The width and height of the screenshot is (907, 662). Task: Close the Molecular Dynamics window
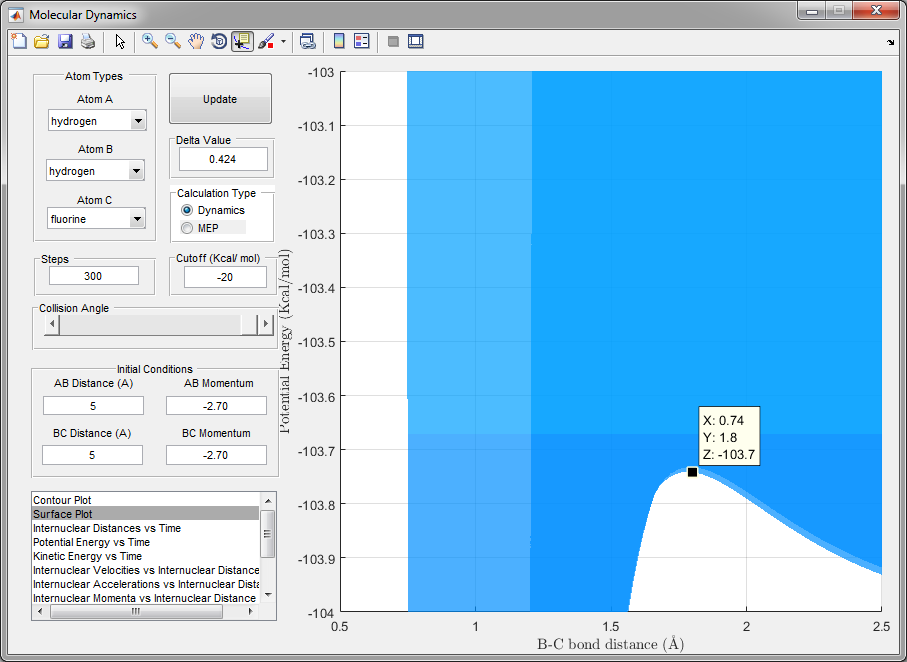(x=876, y=10)
